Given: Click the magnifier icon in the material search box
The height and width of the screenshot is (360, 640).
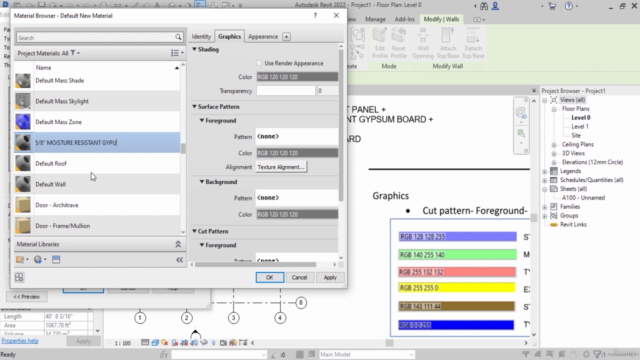Looking at the screenshot, I should [178, 38].
